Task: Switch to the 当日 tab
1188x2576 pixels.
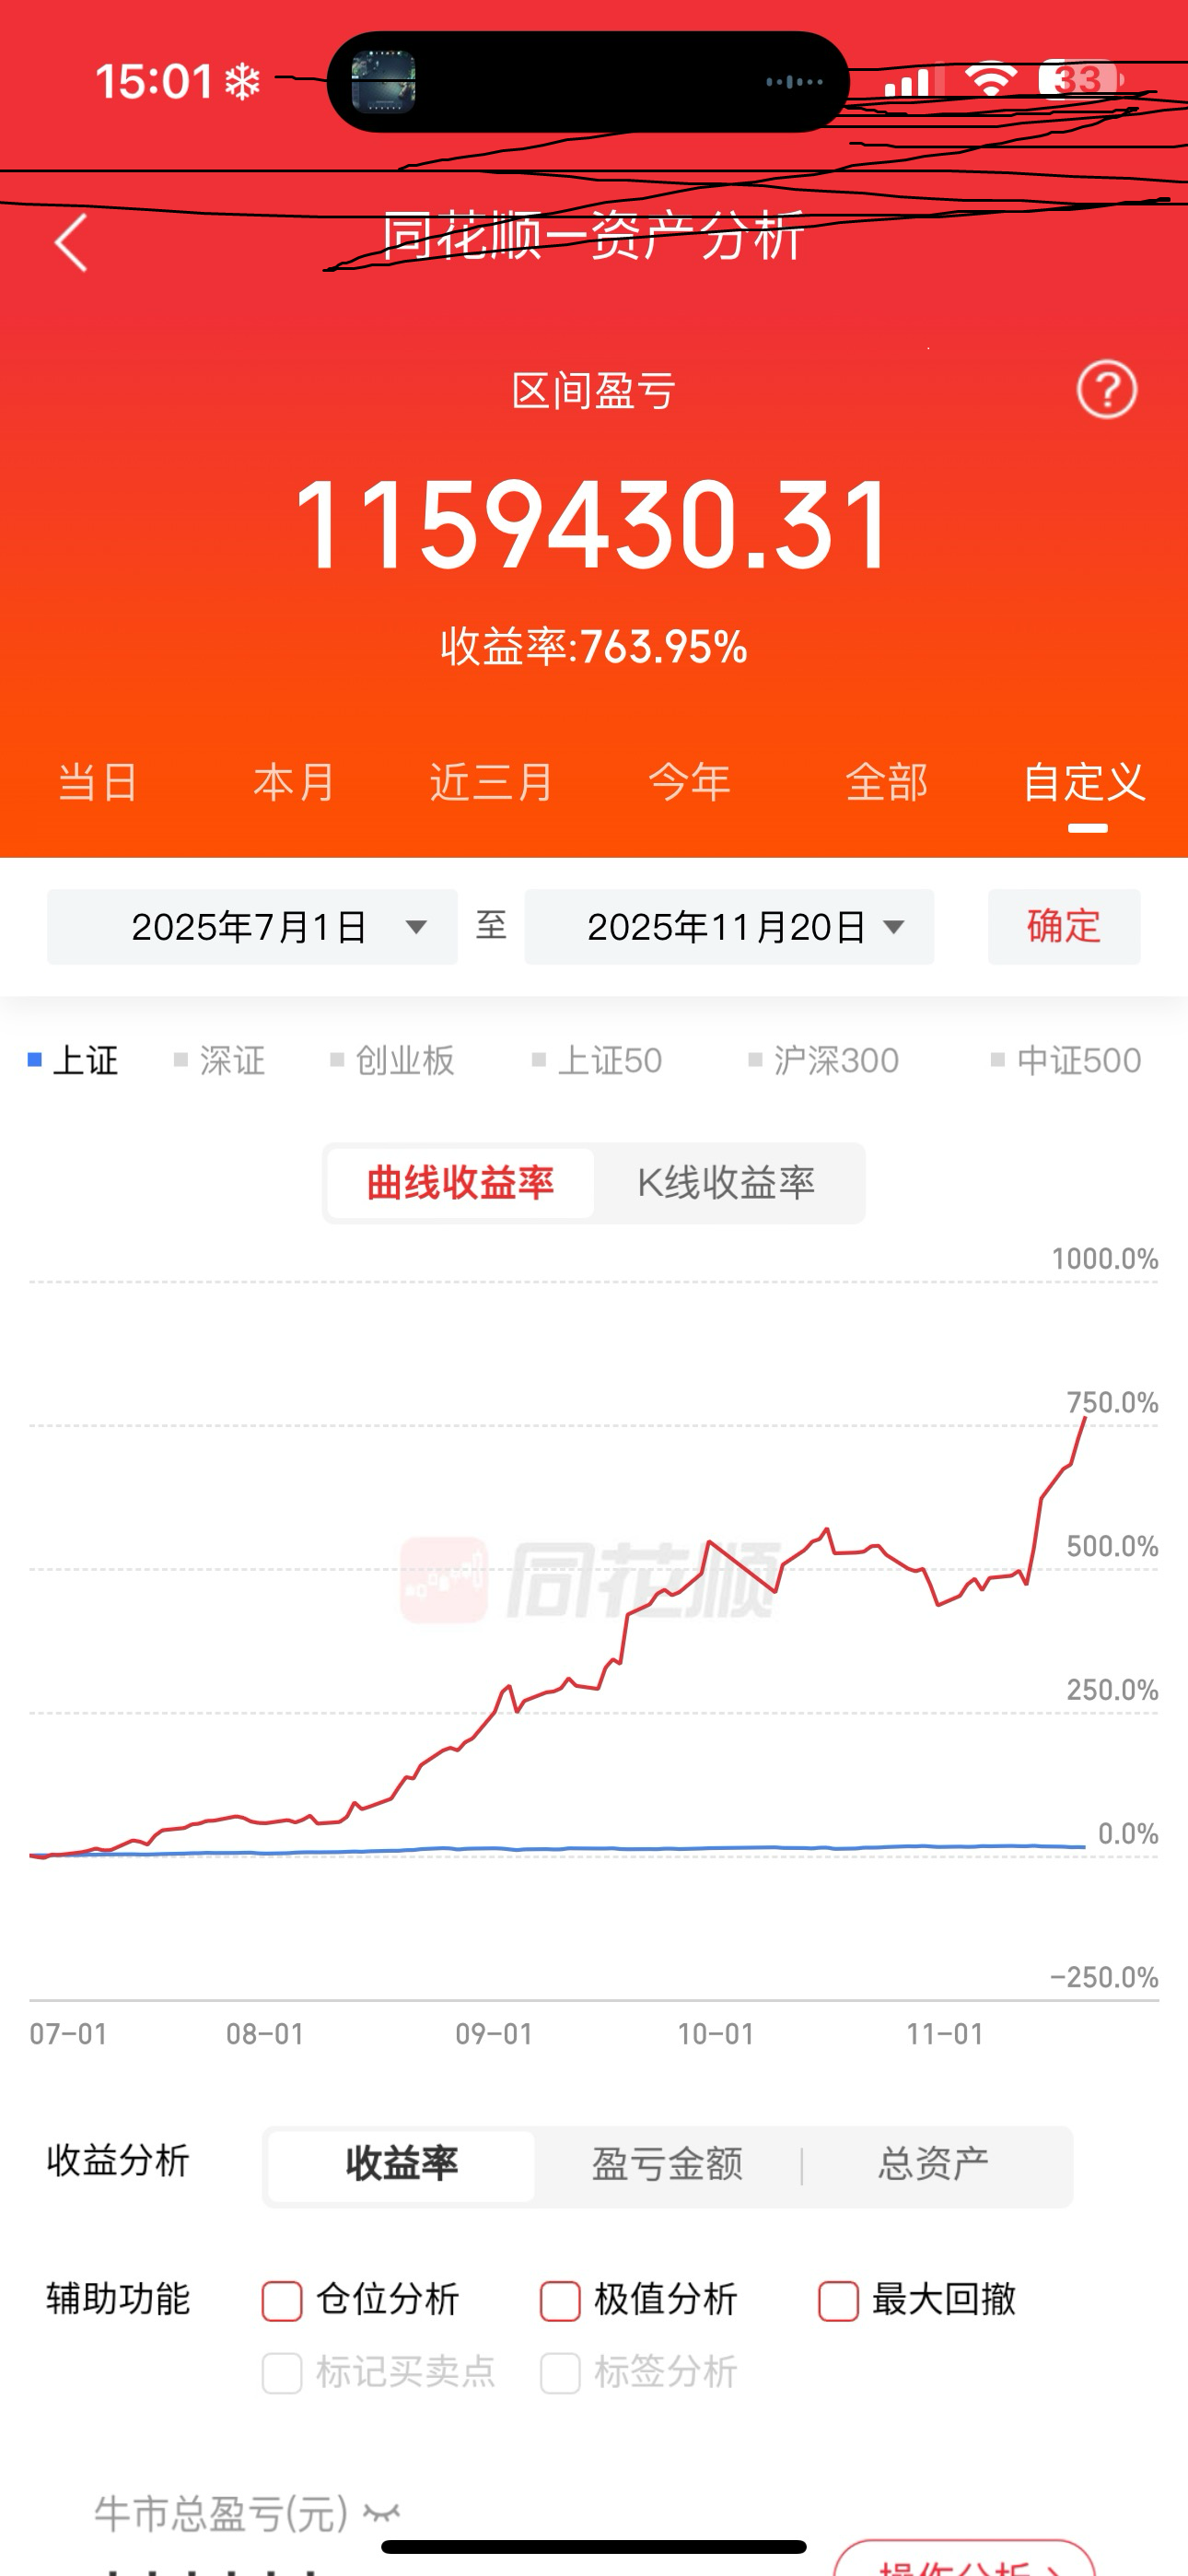Action: tap(98, 782)
